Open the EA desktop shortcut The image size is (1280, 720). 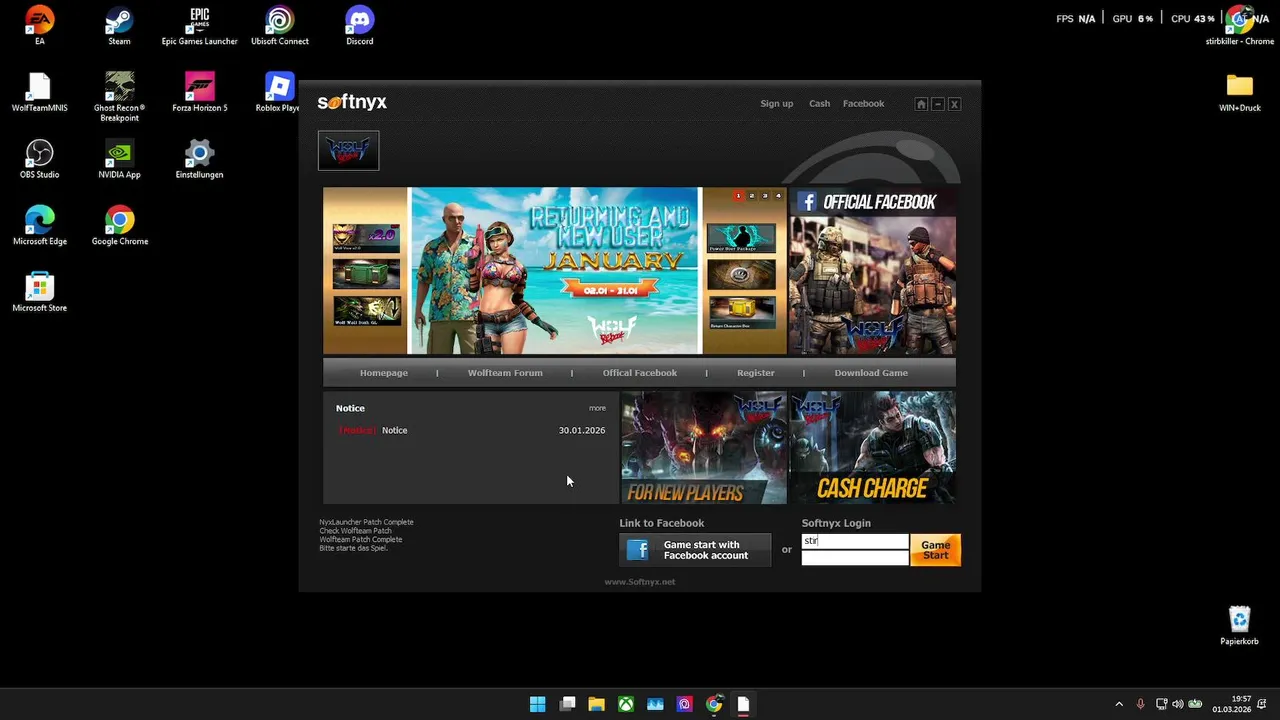point(40,26)
